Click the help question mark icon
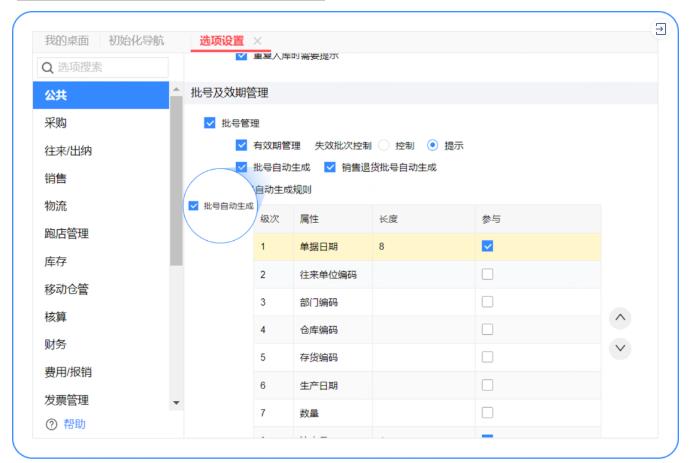690x463 pixels. tap(51, 424)
